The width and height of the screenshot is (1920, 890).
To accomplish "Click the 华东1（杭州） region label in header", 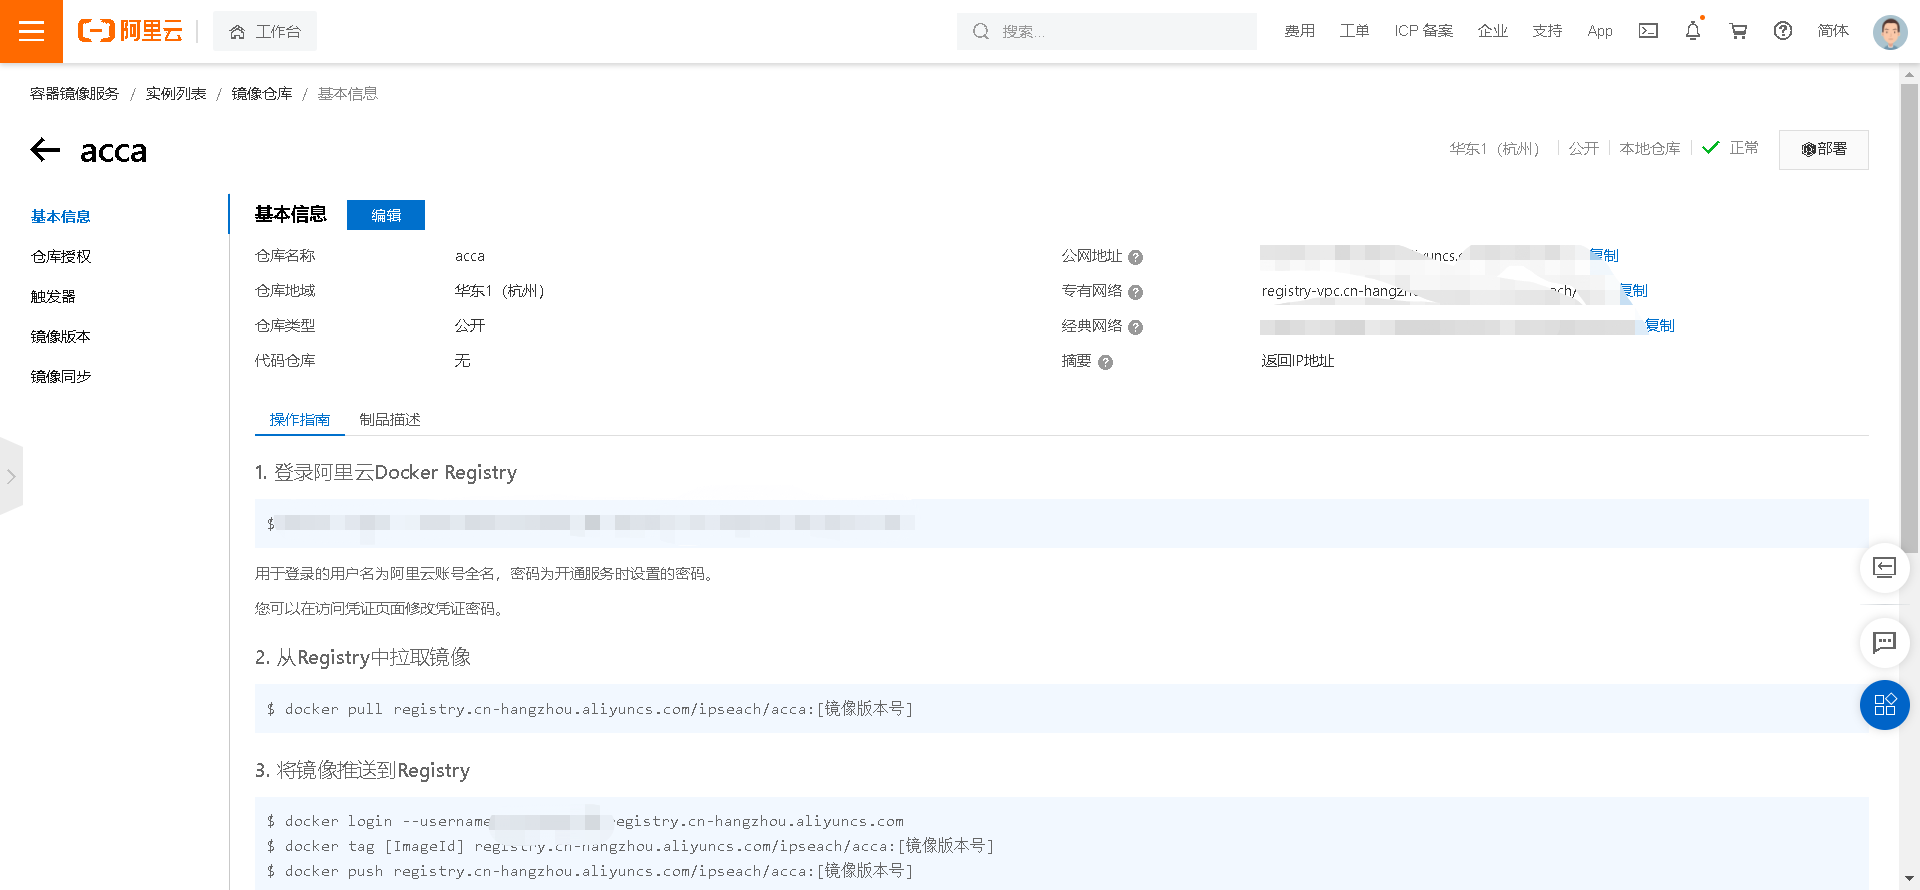I will (1495, 149).
